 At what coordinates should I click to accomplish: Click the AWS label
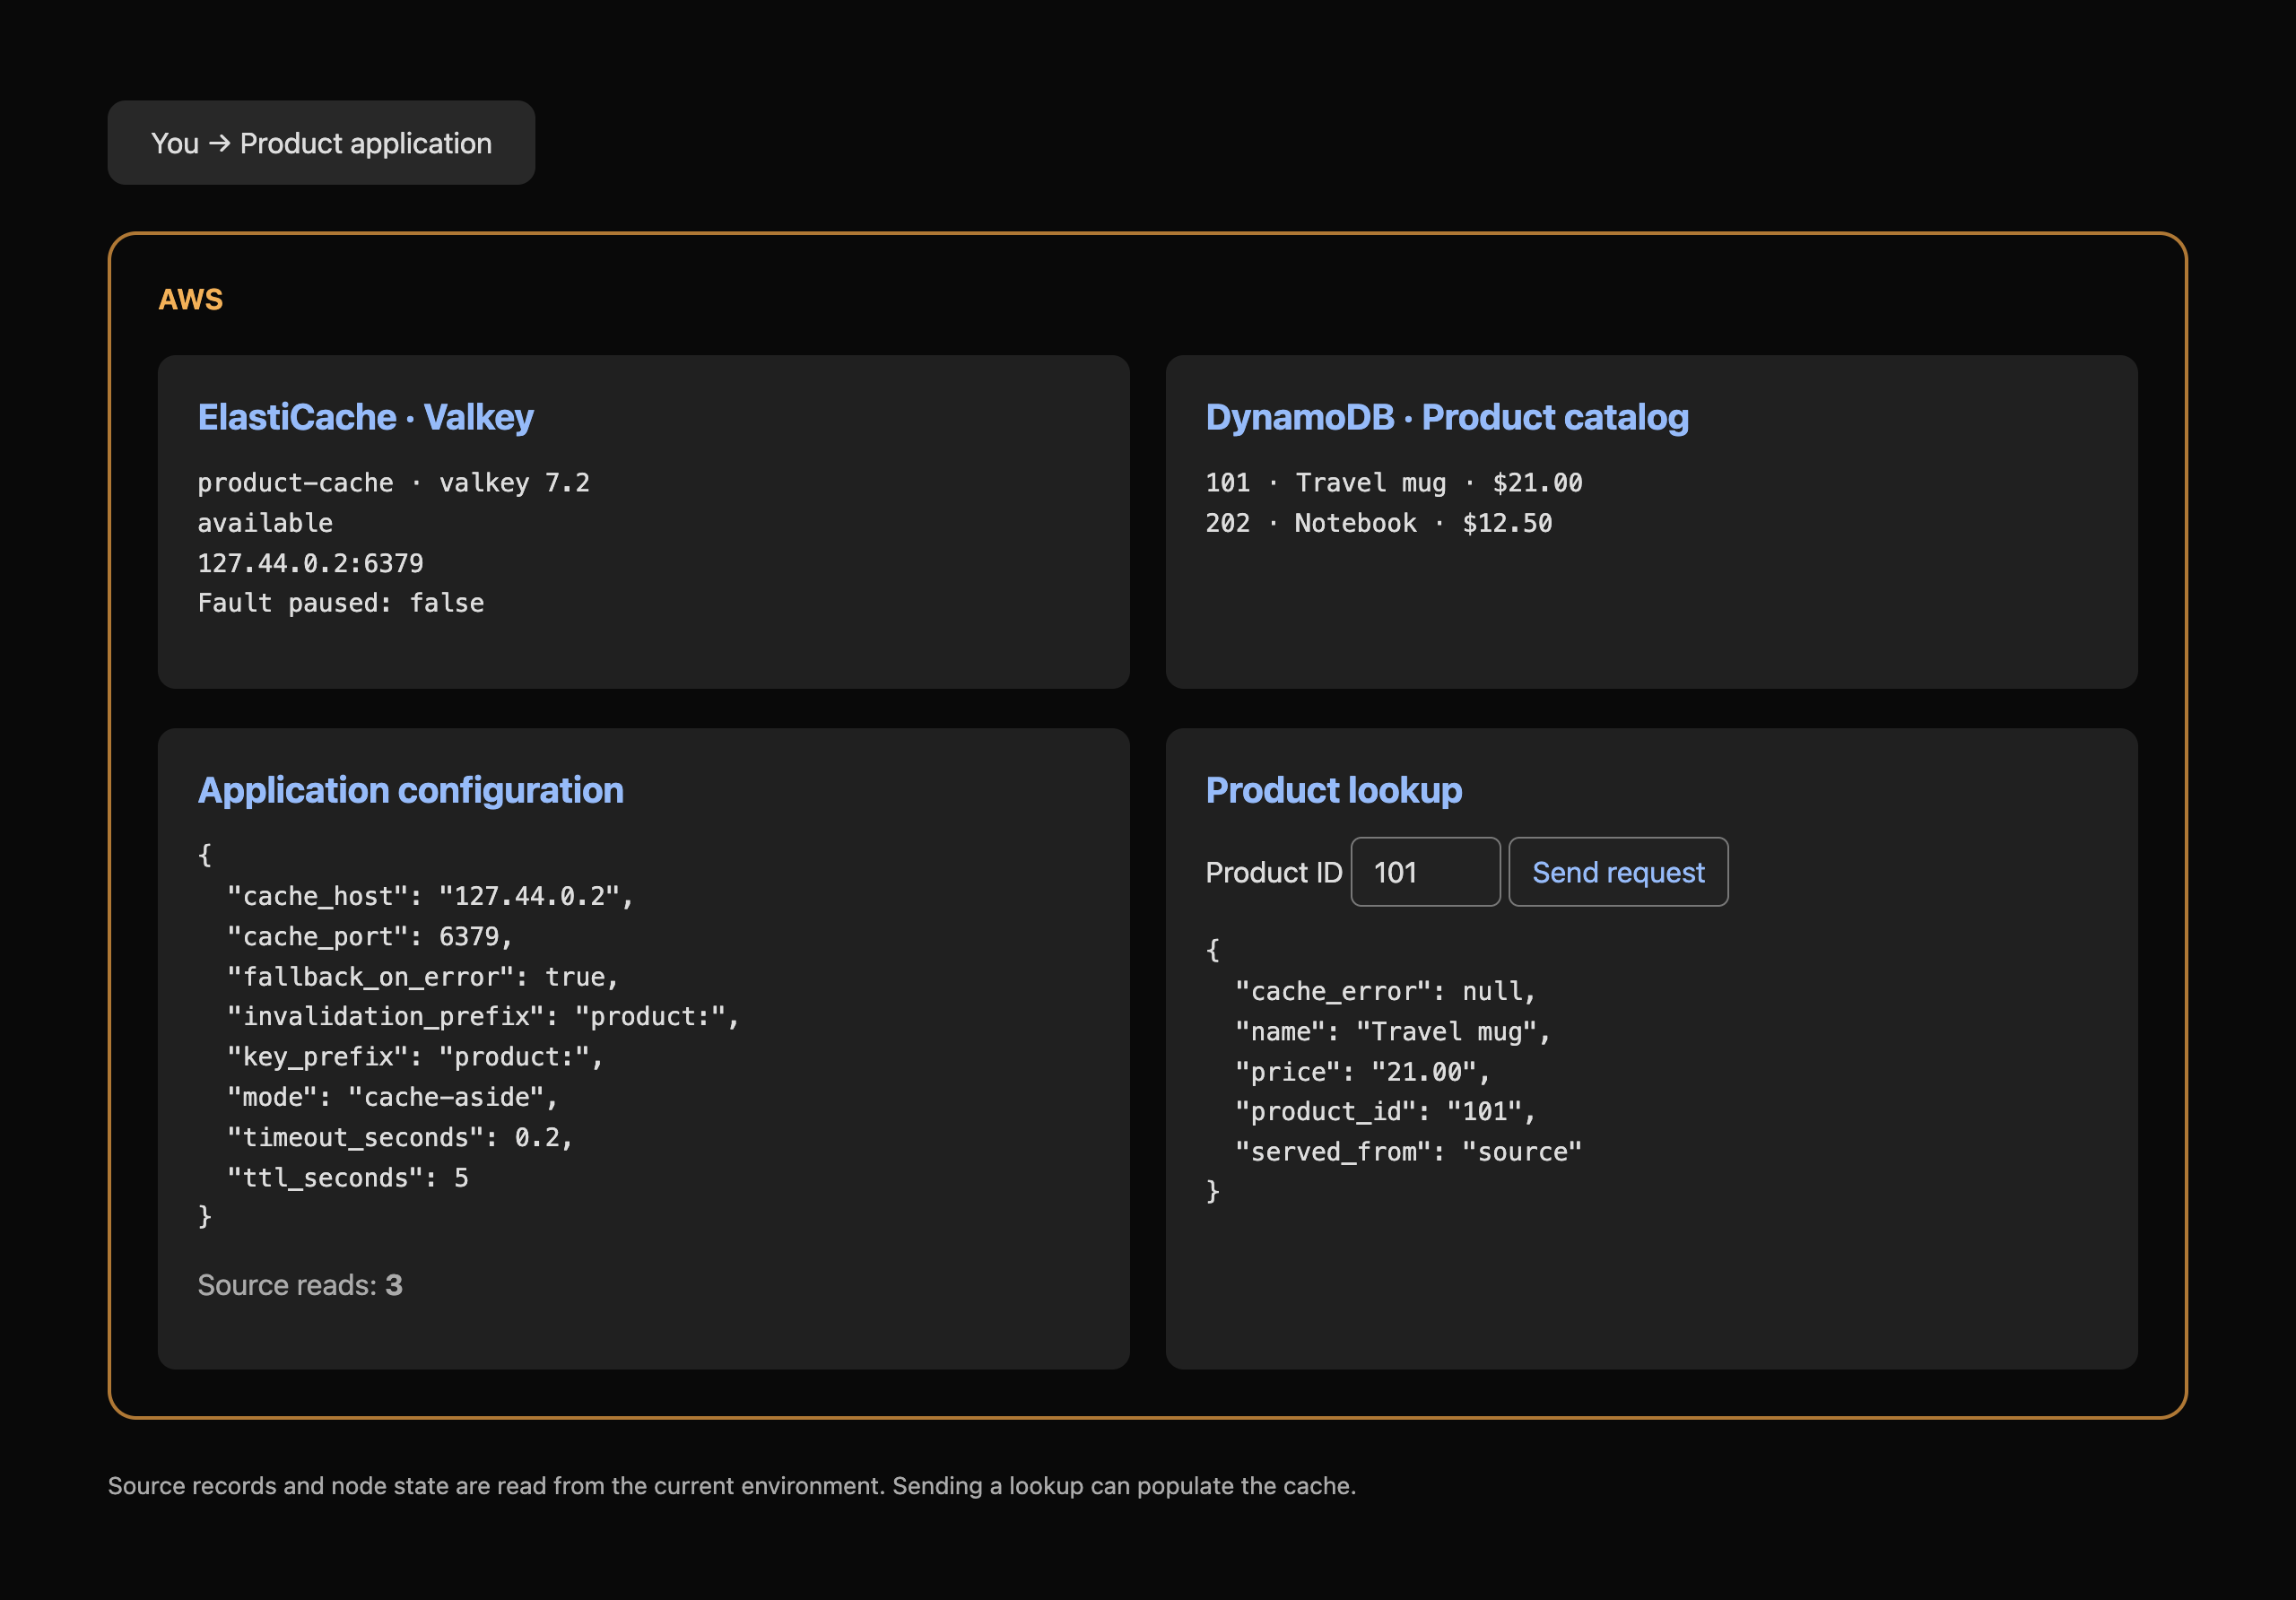191,300
